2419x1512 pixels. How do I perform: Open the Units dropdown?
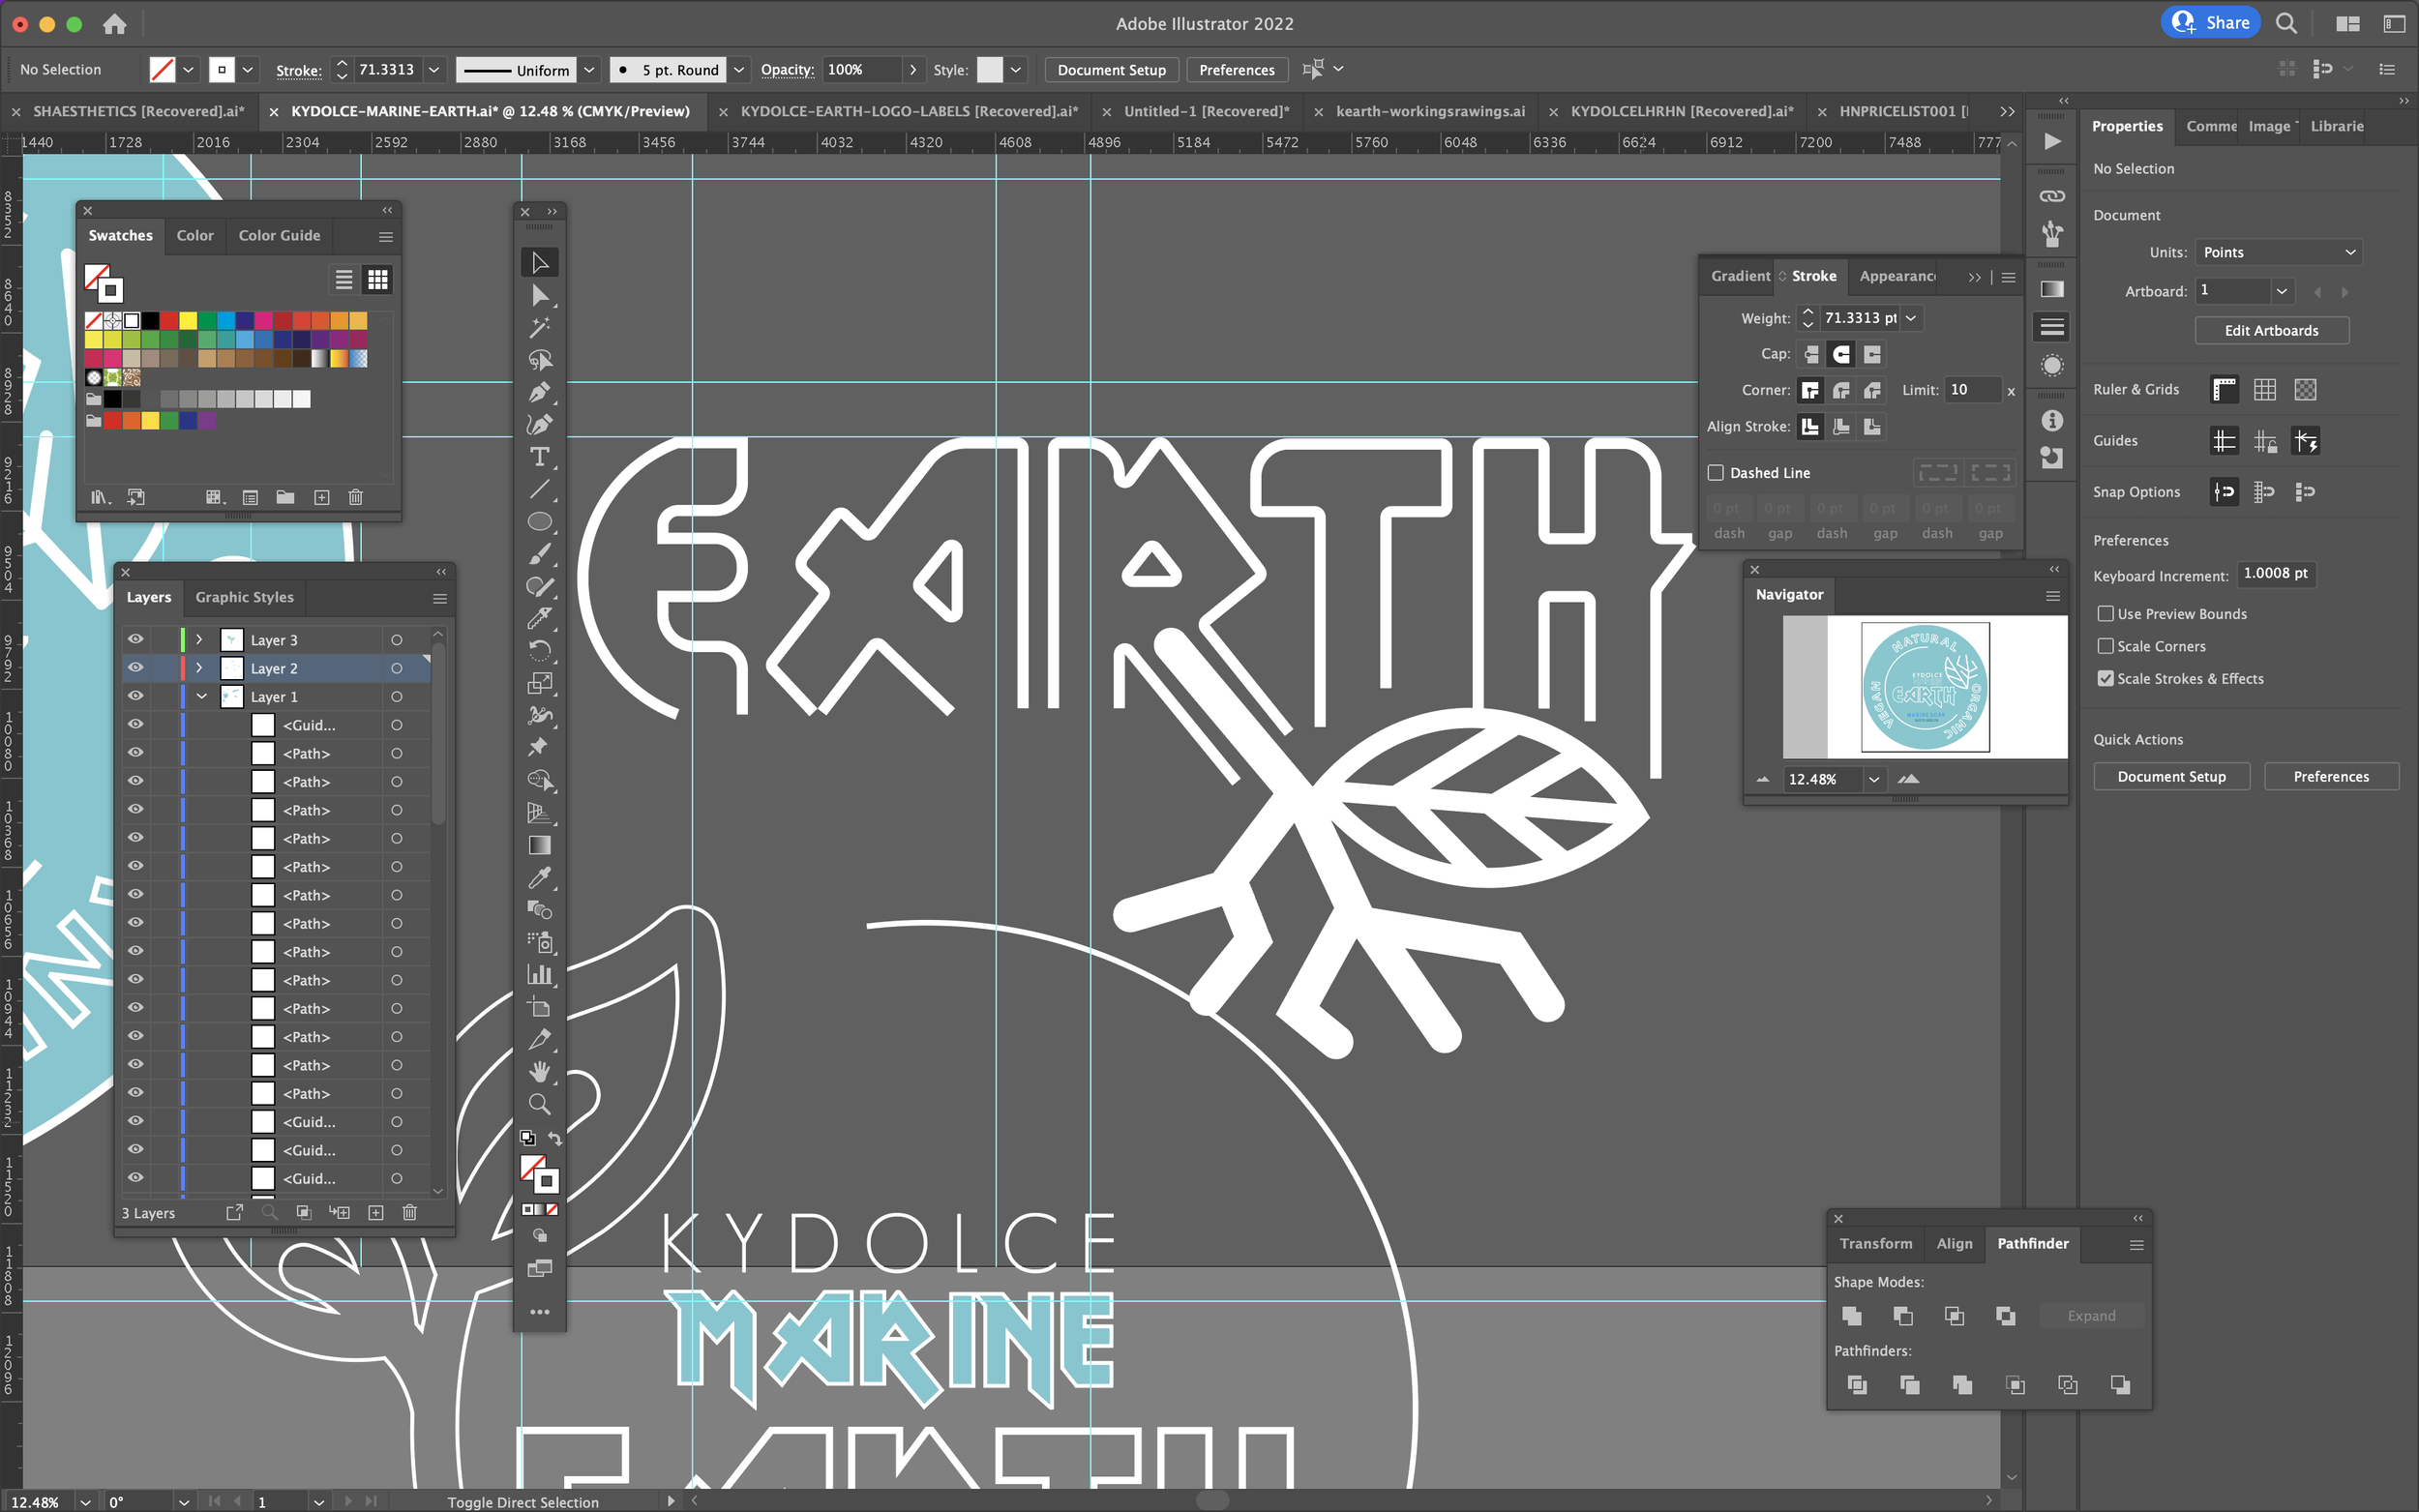coord(2278,252)
